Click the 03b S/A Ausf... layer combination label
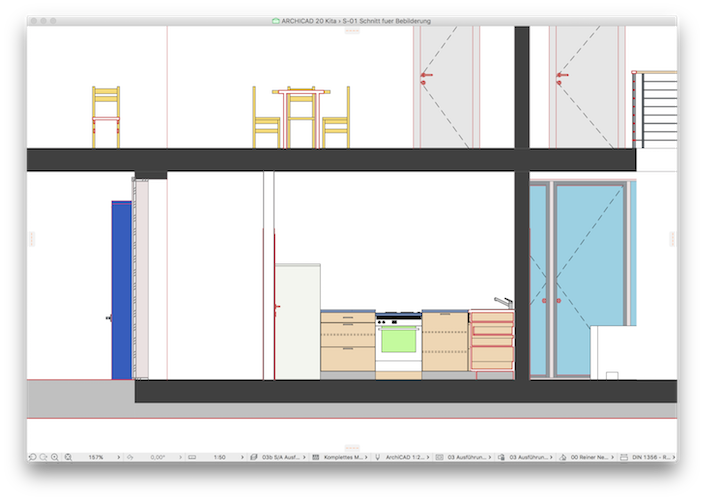 click(x=281, y=457)
